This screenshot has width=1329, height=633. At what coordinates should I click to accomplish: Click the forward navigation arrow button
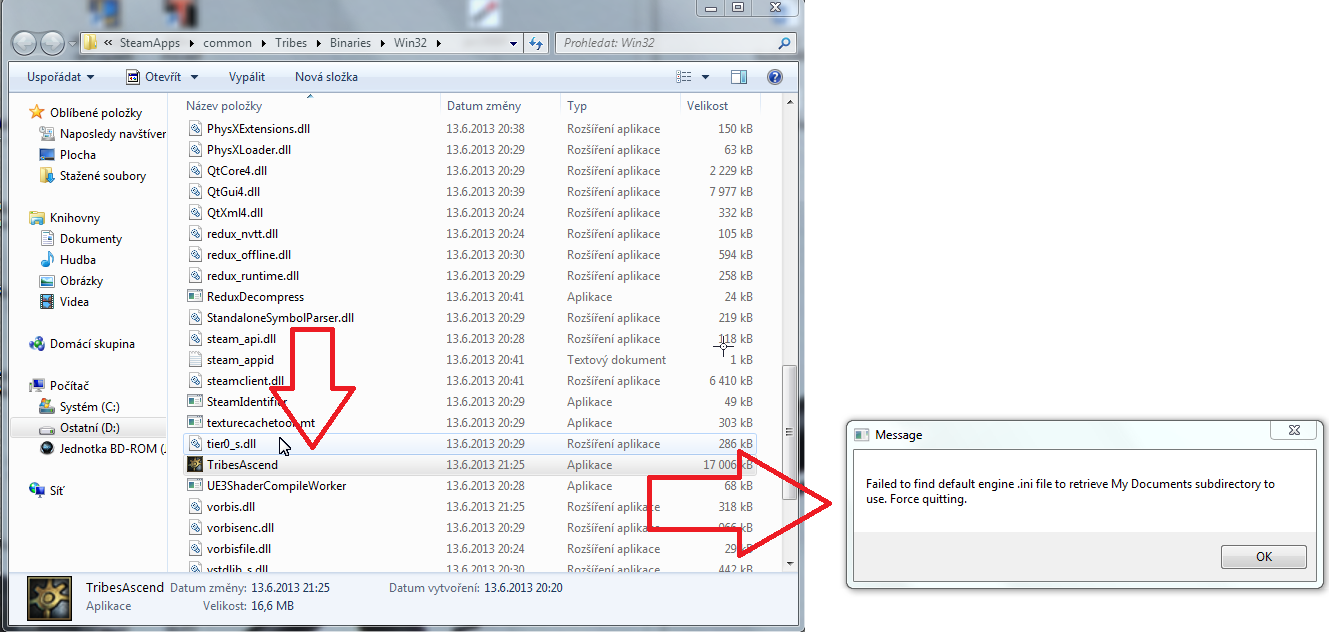coord(52,43)
